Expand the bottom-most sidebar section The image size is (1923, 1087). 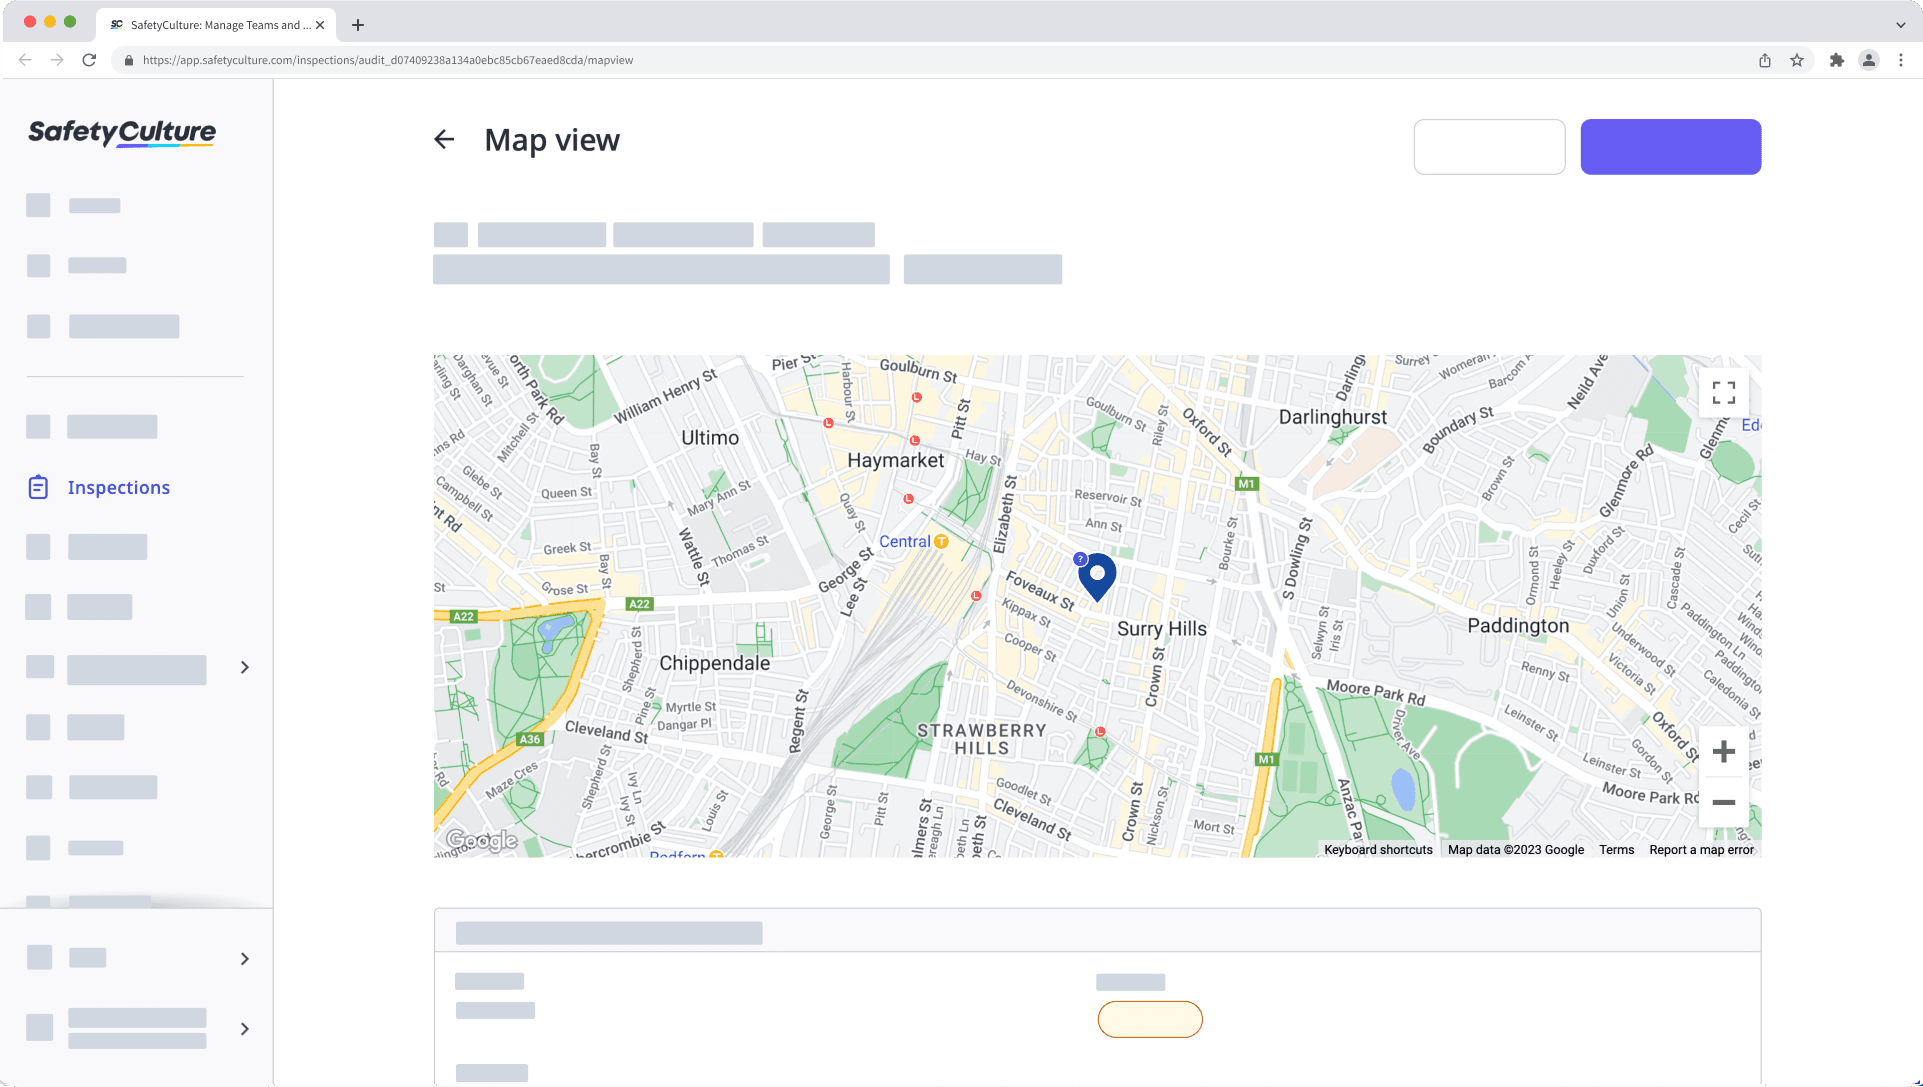244,1029
